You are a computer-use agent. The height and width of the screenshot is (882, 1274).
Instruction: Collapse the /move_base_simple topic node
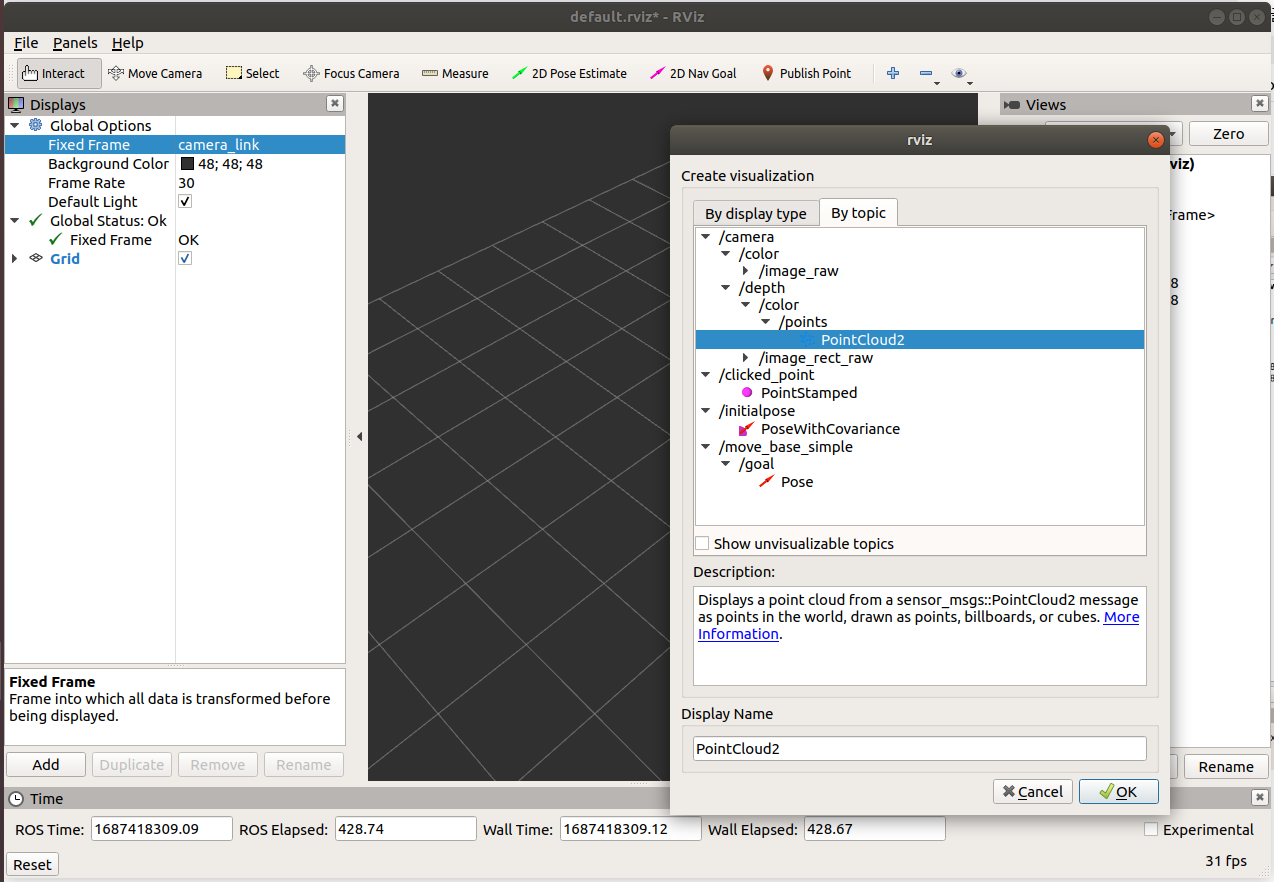pos(706,447)
